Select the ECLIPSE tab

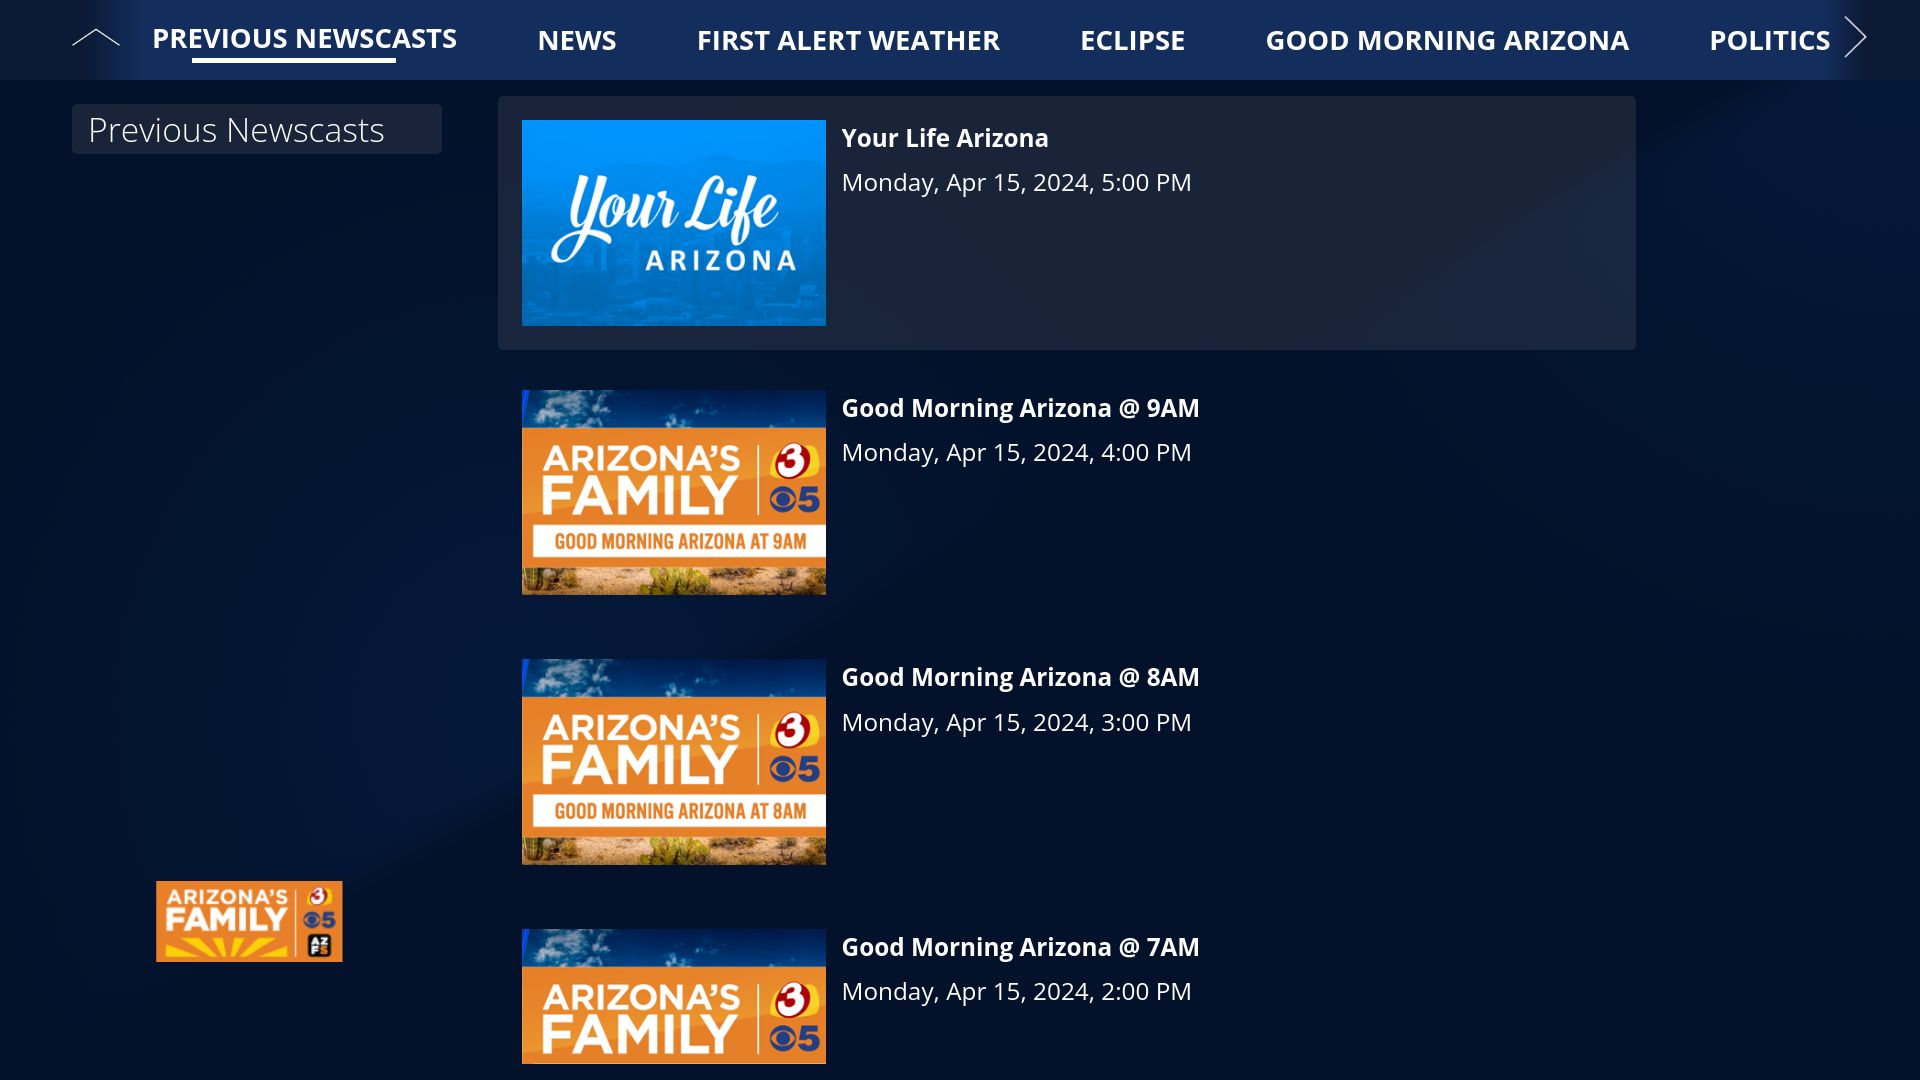(1131, 40)
